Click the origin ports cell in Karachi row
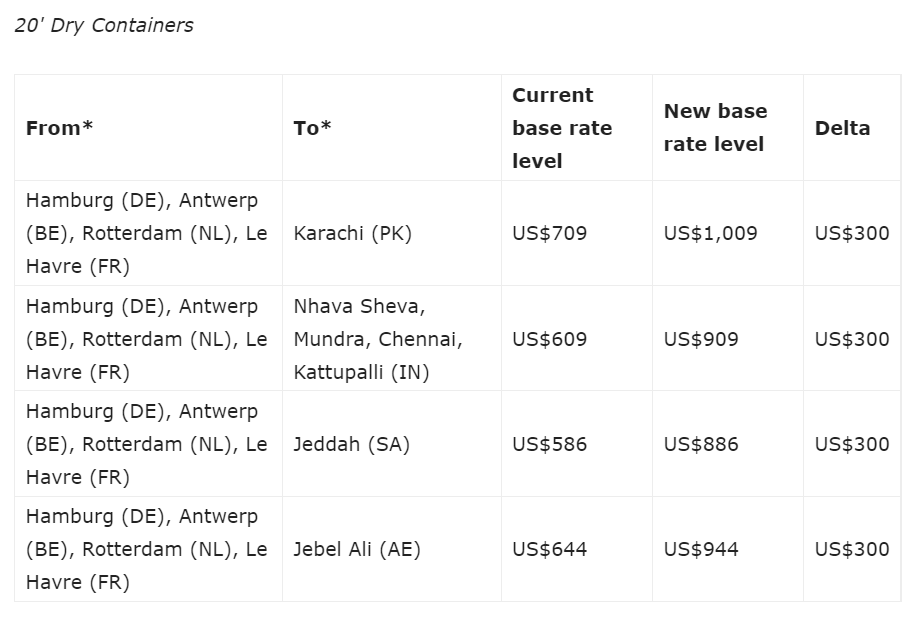Screen dimensions: 915x617 pyautogui.click(x=147, y=234)
